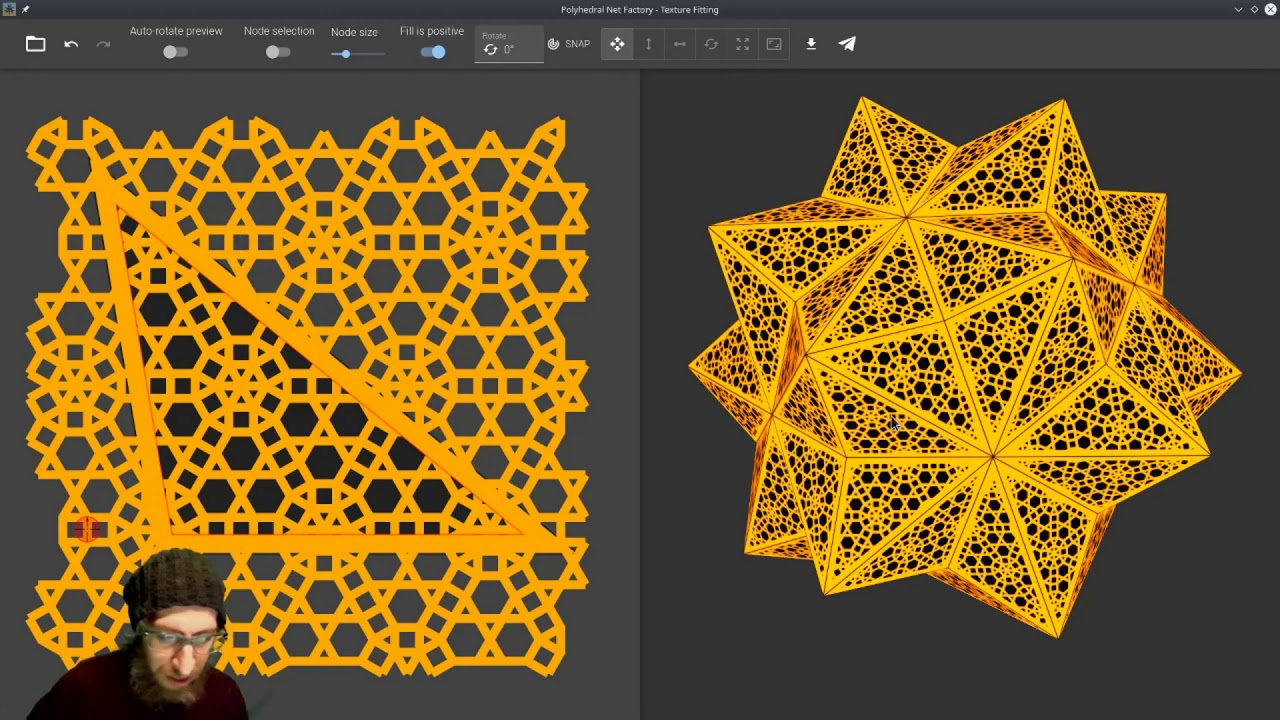Select the rotate tool in transform group
Viewport: 1280px width, 720px height.
tap(711, 44)
